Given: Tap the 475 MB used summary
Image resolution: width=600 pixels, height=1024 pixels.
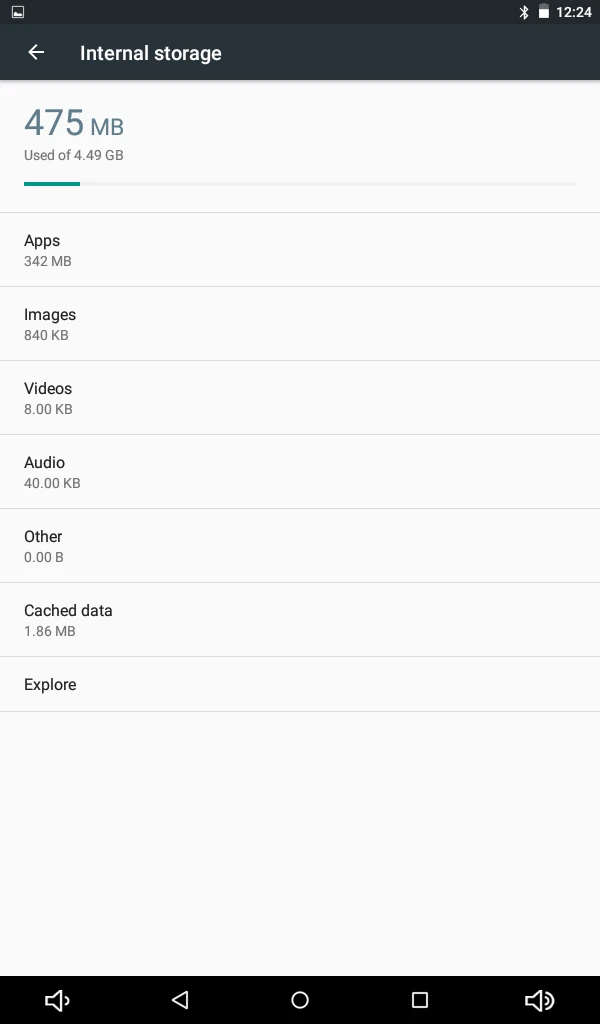Looking at the screenshot, I should click(74, 123).
